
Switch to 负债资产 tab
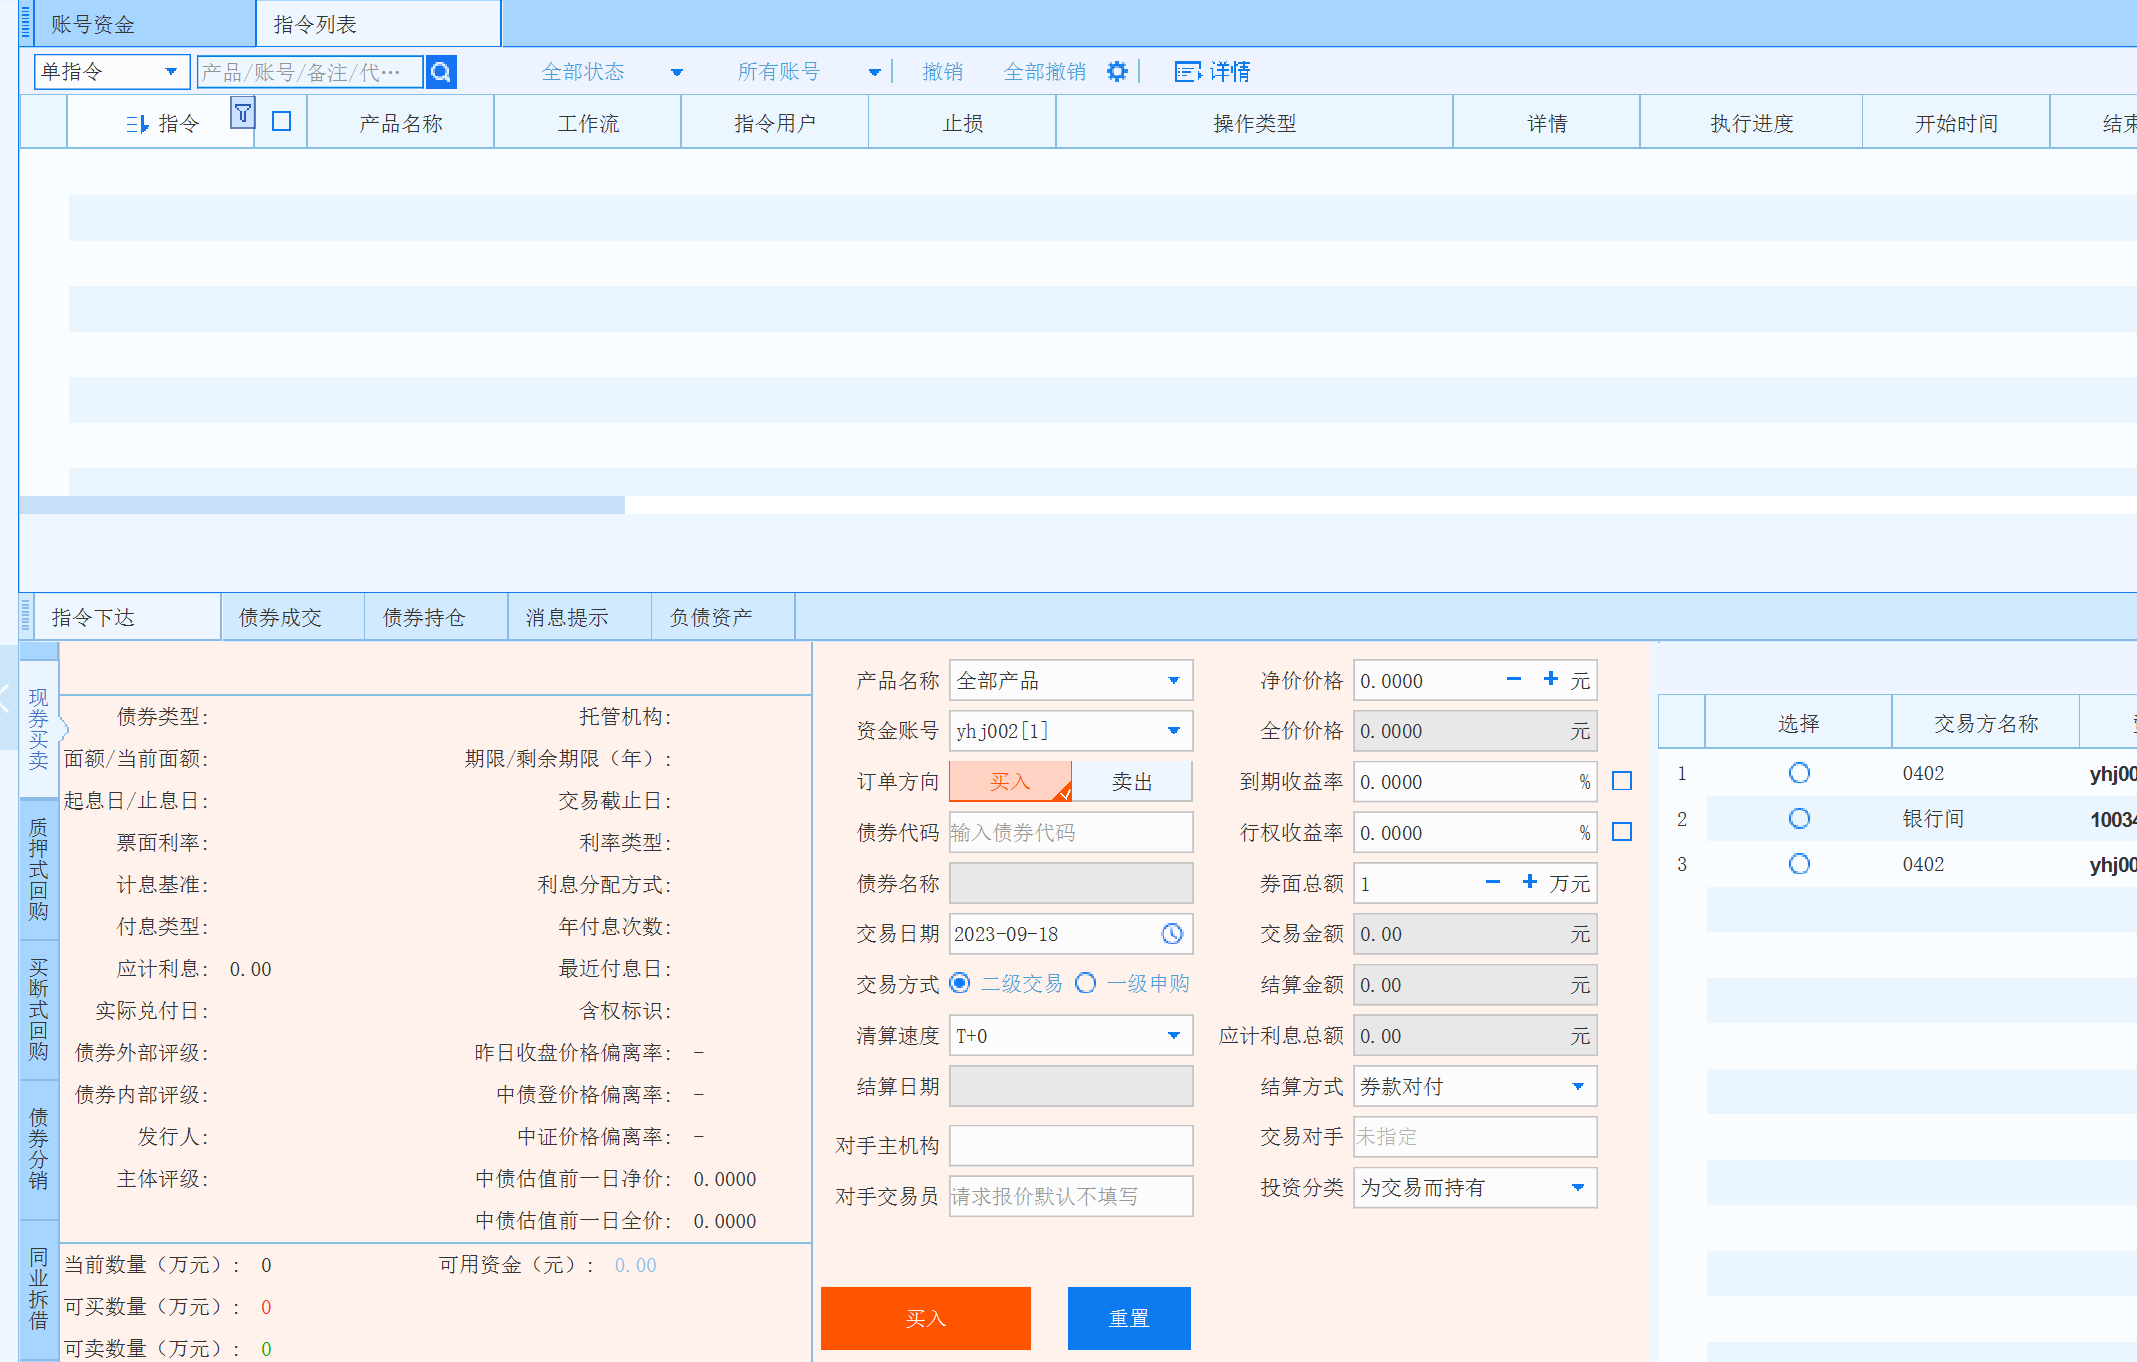[x=723, y=617]
